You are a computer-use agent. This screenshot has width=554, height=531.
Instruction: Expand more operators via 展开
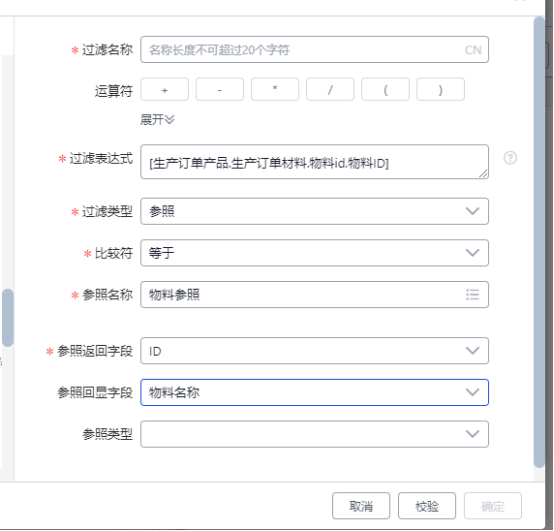[157, 120]
